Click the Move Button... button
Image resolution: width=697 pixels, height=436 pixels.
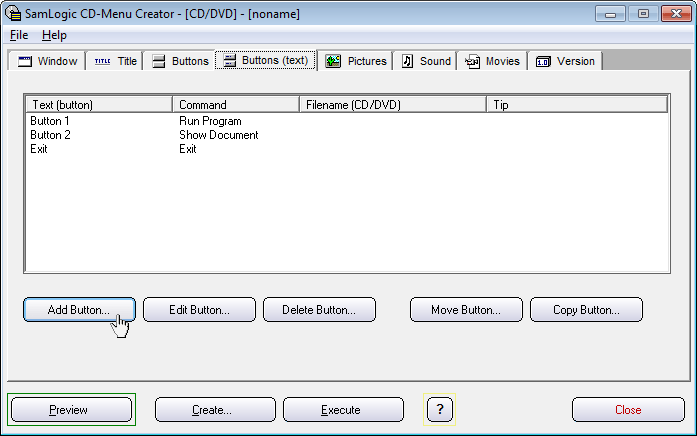click(x=466, y=310)
